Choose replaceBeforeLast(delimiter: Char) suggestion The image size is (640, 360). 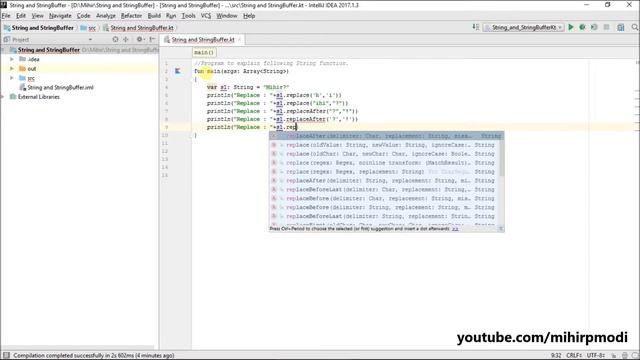[384, 190]
